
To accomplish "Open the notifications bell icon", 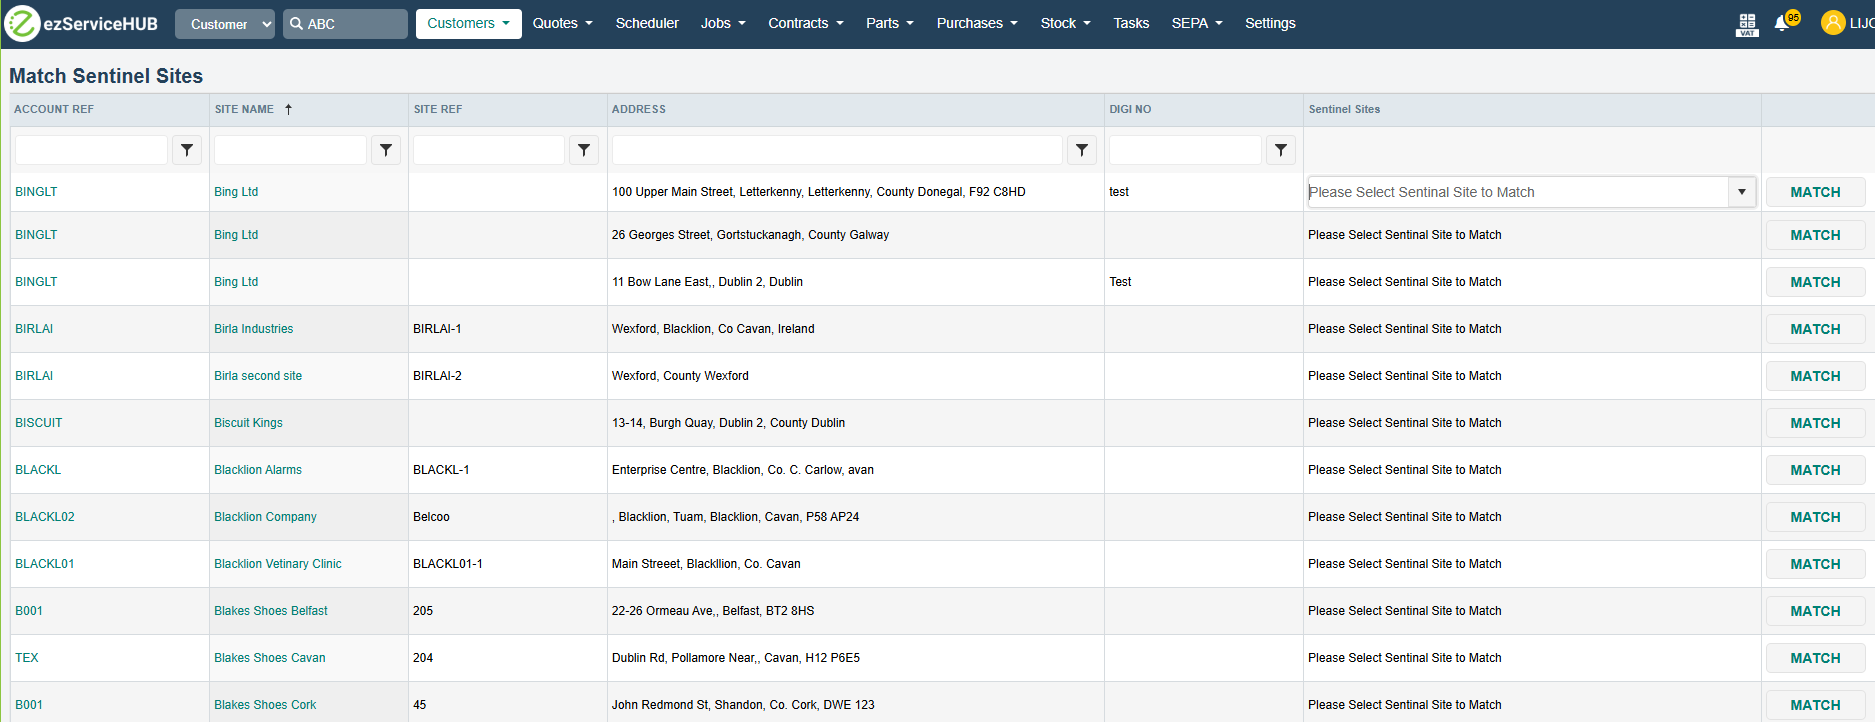I will [1781, 23].
